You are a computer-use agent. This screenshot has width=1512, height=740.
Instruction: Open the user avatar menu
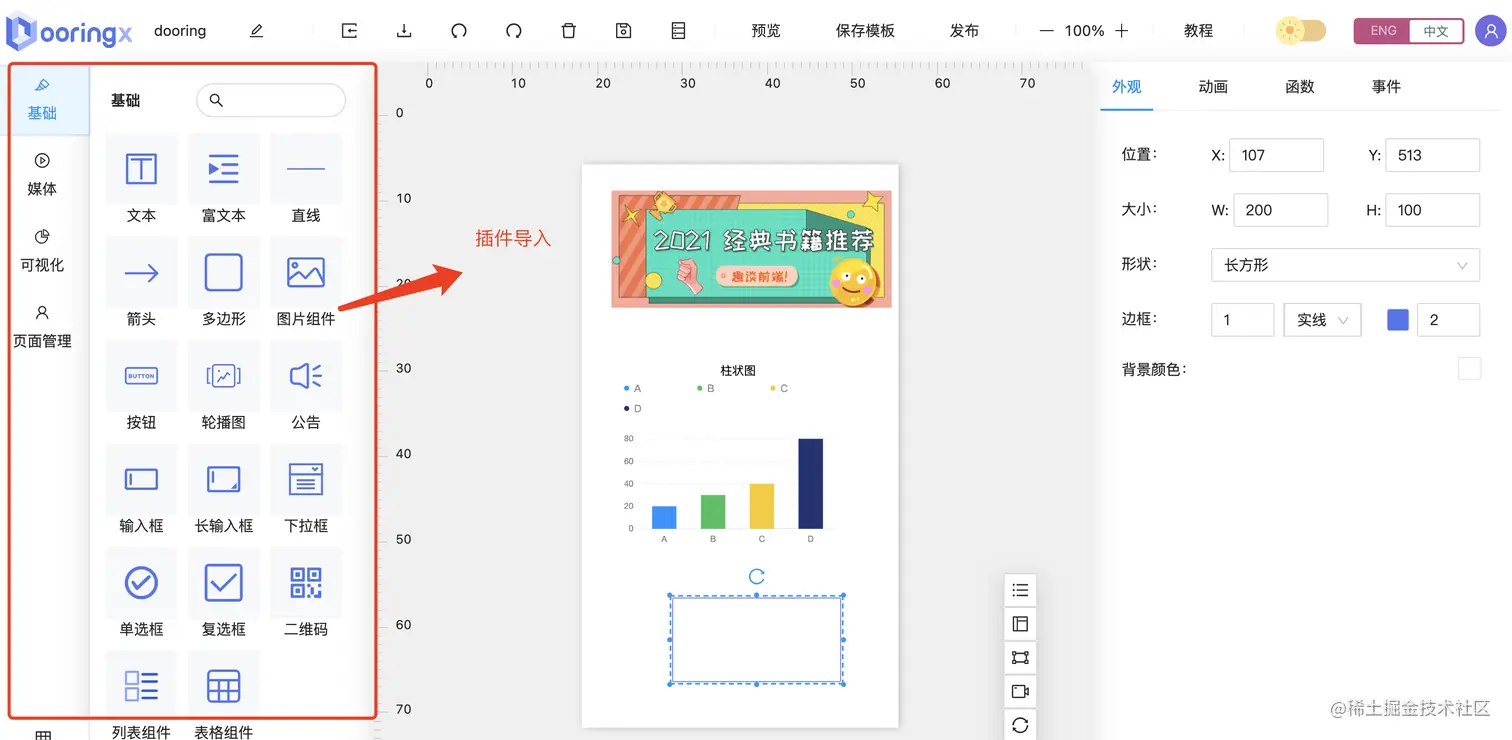point(1490,31)
